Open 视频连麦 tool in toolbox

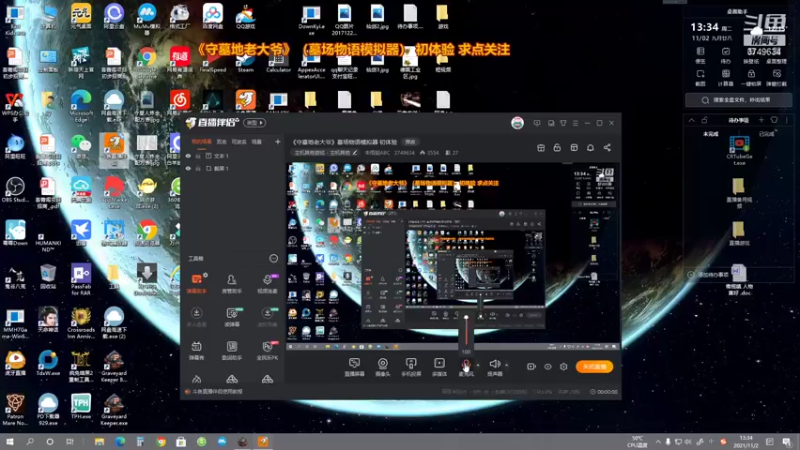tap(267, 283)
